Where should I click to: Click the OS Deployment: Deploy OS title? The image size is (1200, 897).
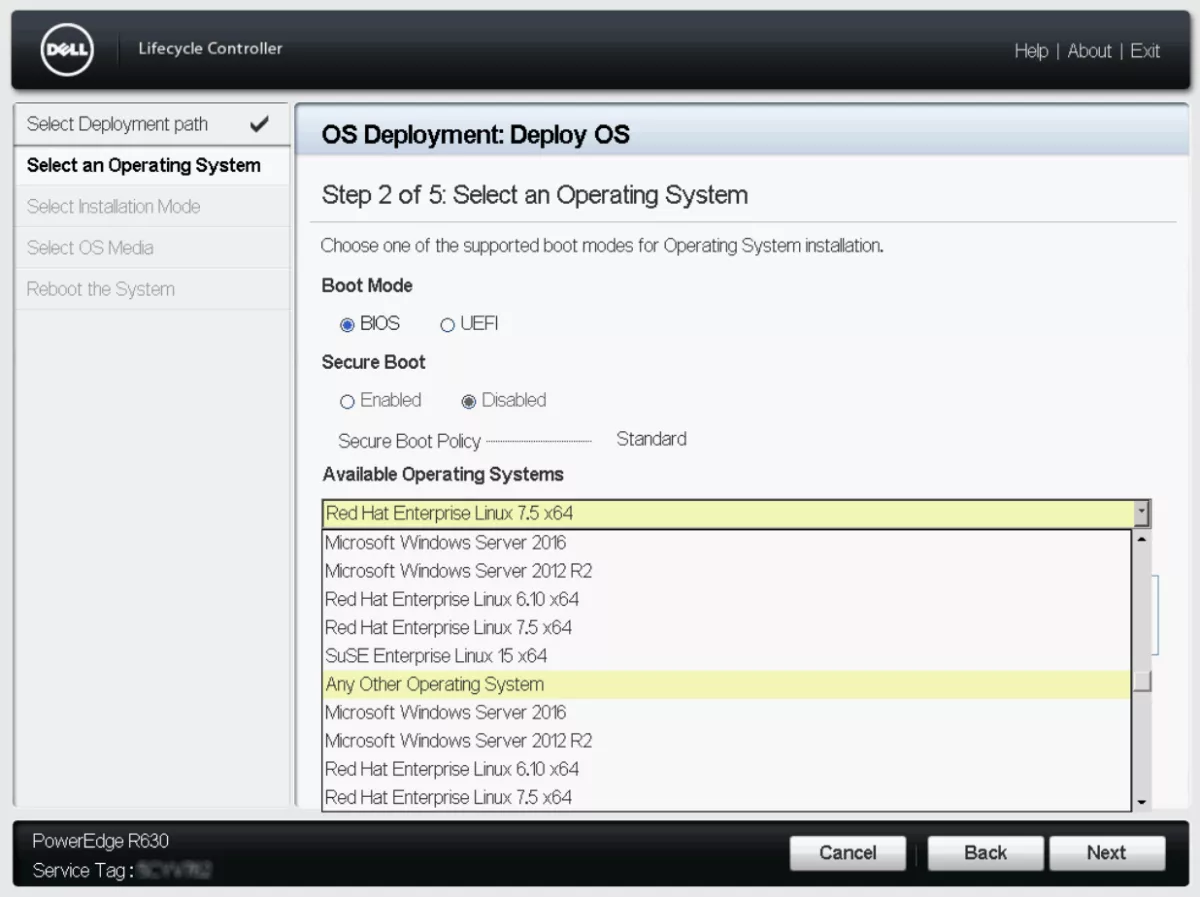(476, 135)
